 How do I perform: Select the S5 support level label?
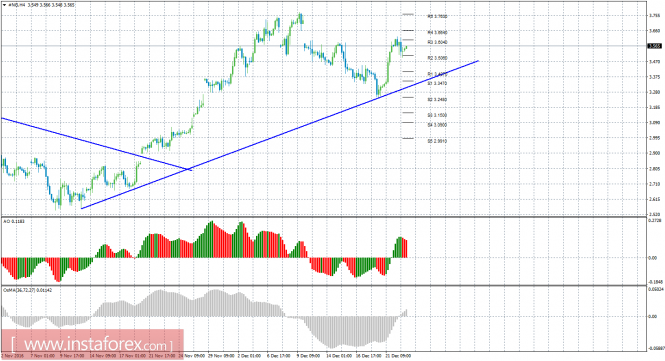tap(437, 141)
